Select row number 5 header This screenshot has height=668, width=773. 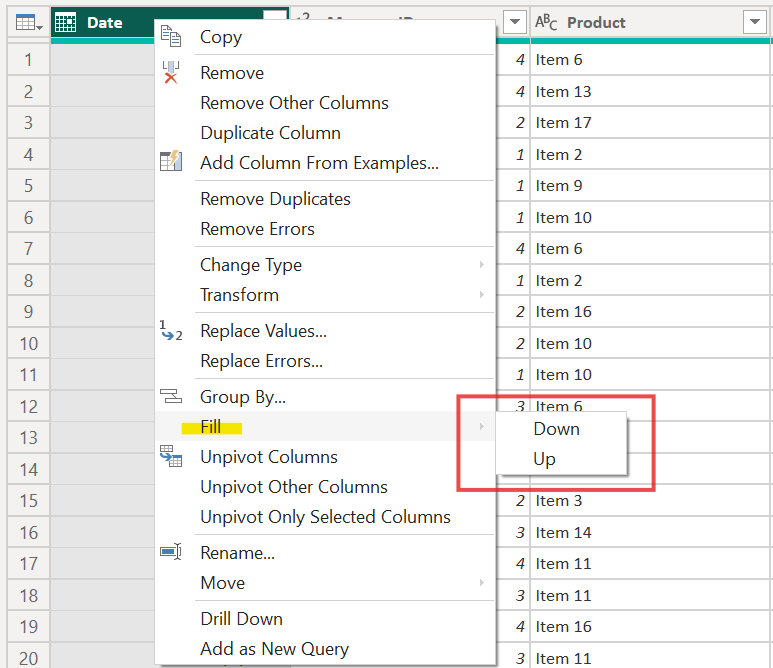click(28, 186)
